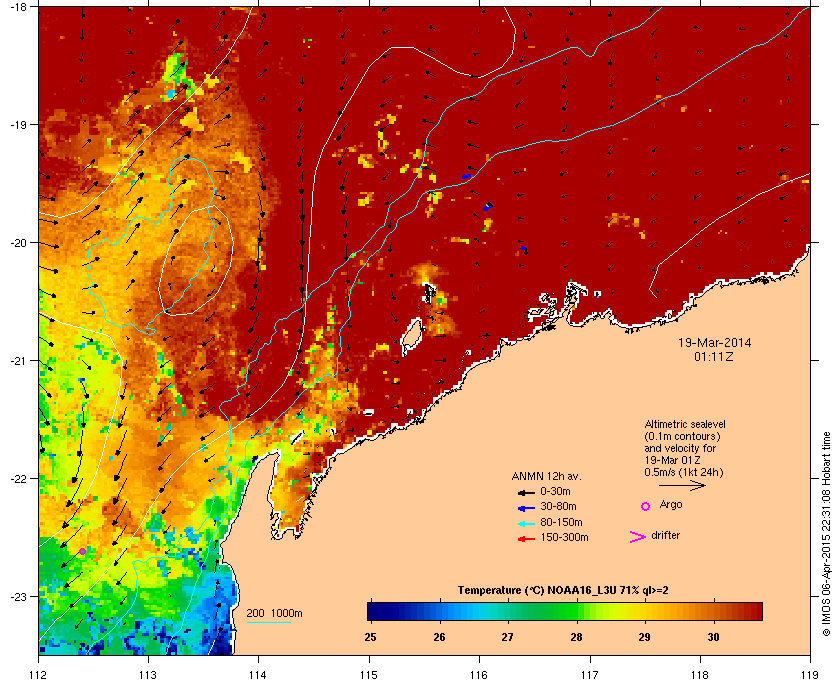
Task: Click the '0-30m' depth label
Action: 555,491
